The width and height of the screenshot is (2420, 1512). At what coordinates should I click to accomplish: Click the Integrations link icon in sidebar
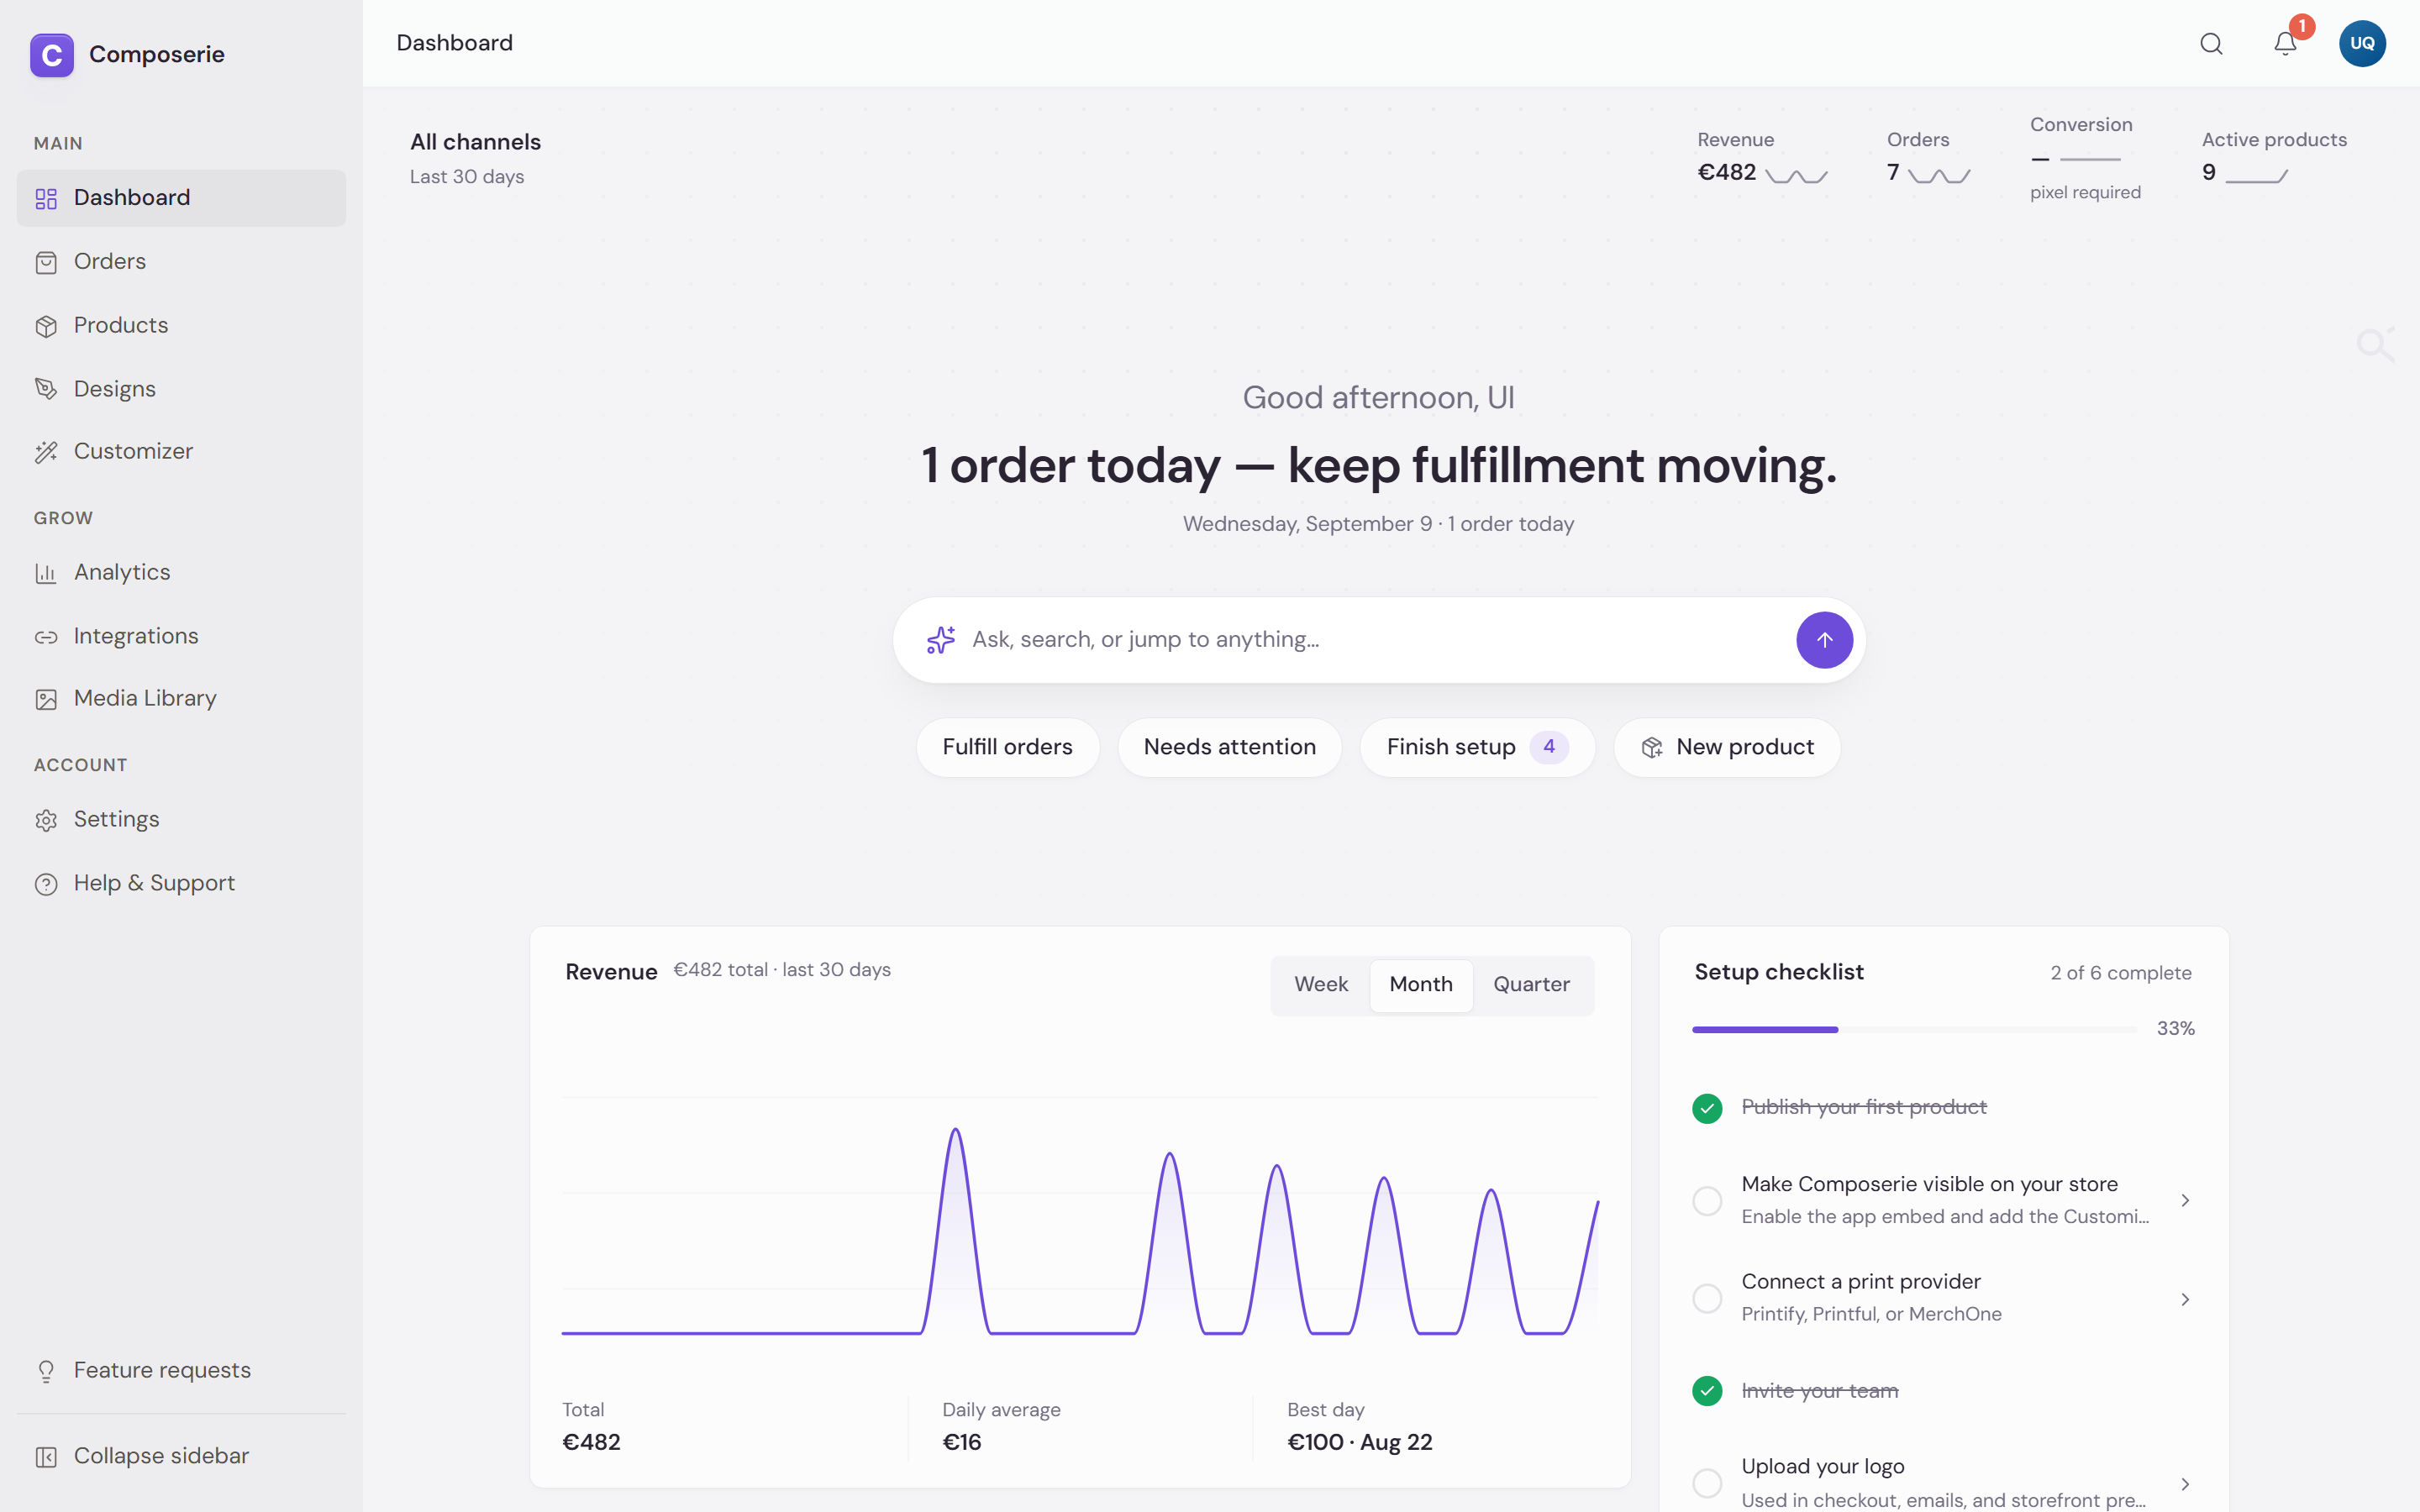coord(46,637)
